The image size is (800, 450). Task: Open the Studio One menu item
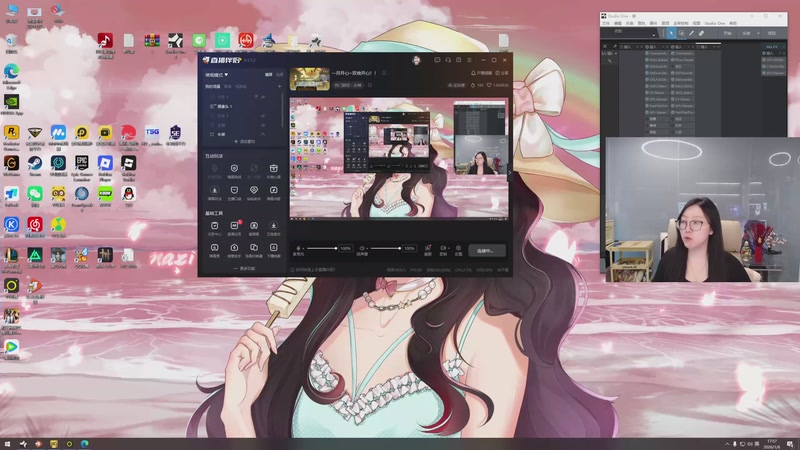(x=715, y=23)
